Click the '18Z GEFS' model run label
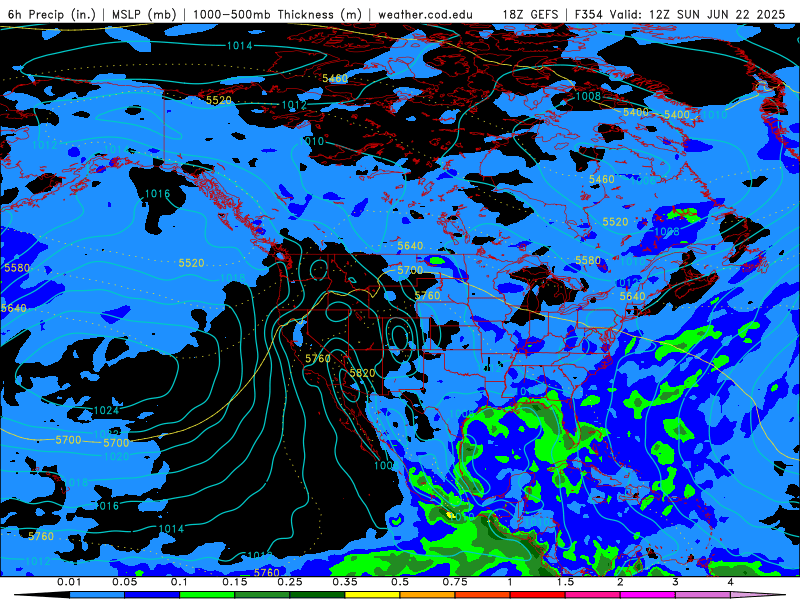The height and width of the screenshot is (600, 800). click(530, 14)
